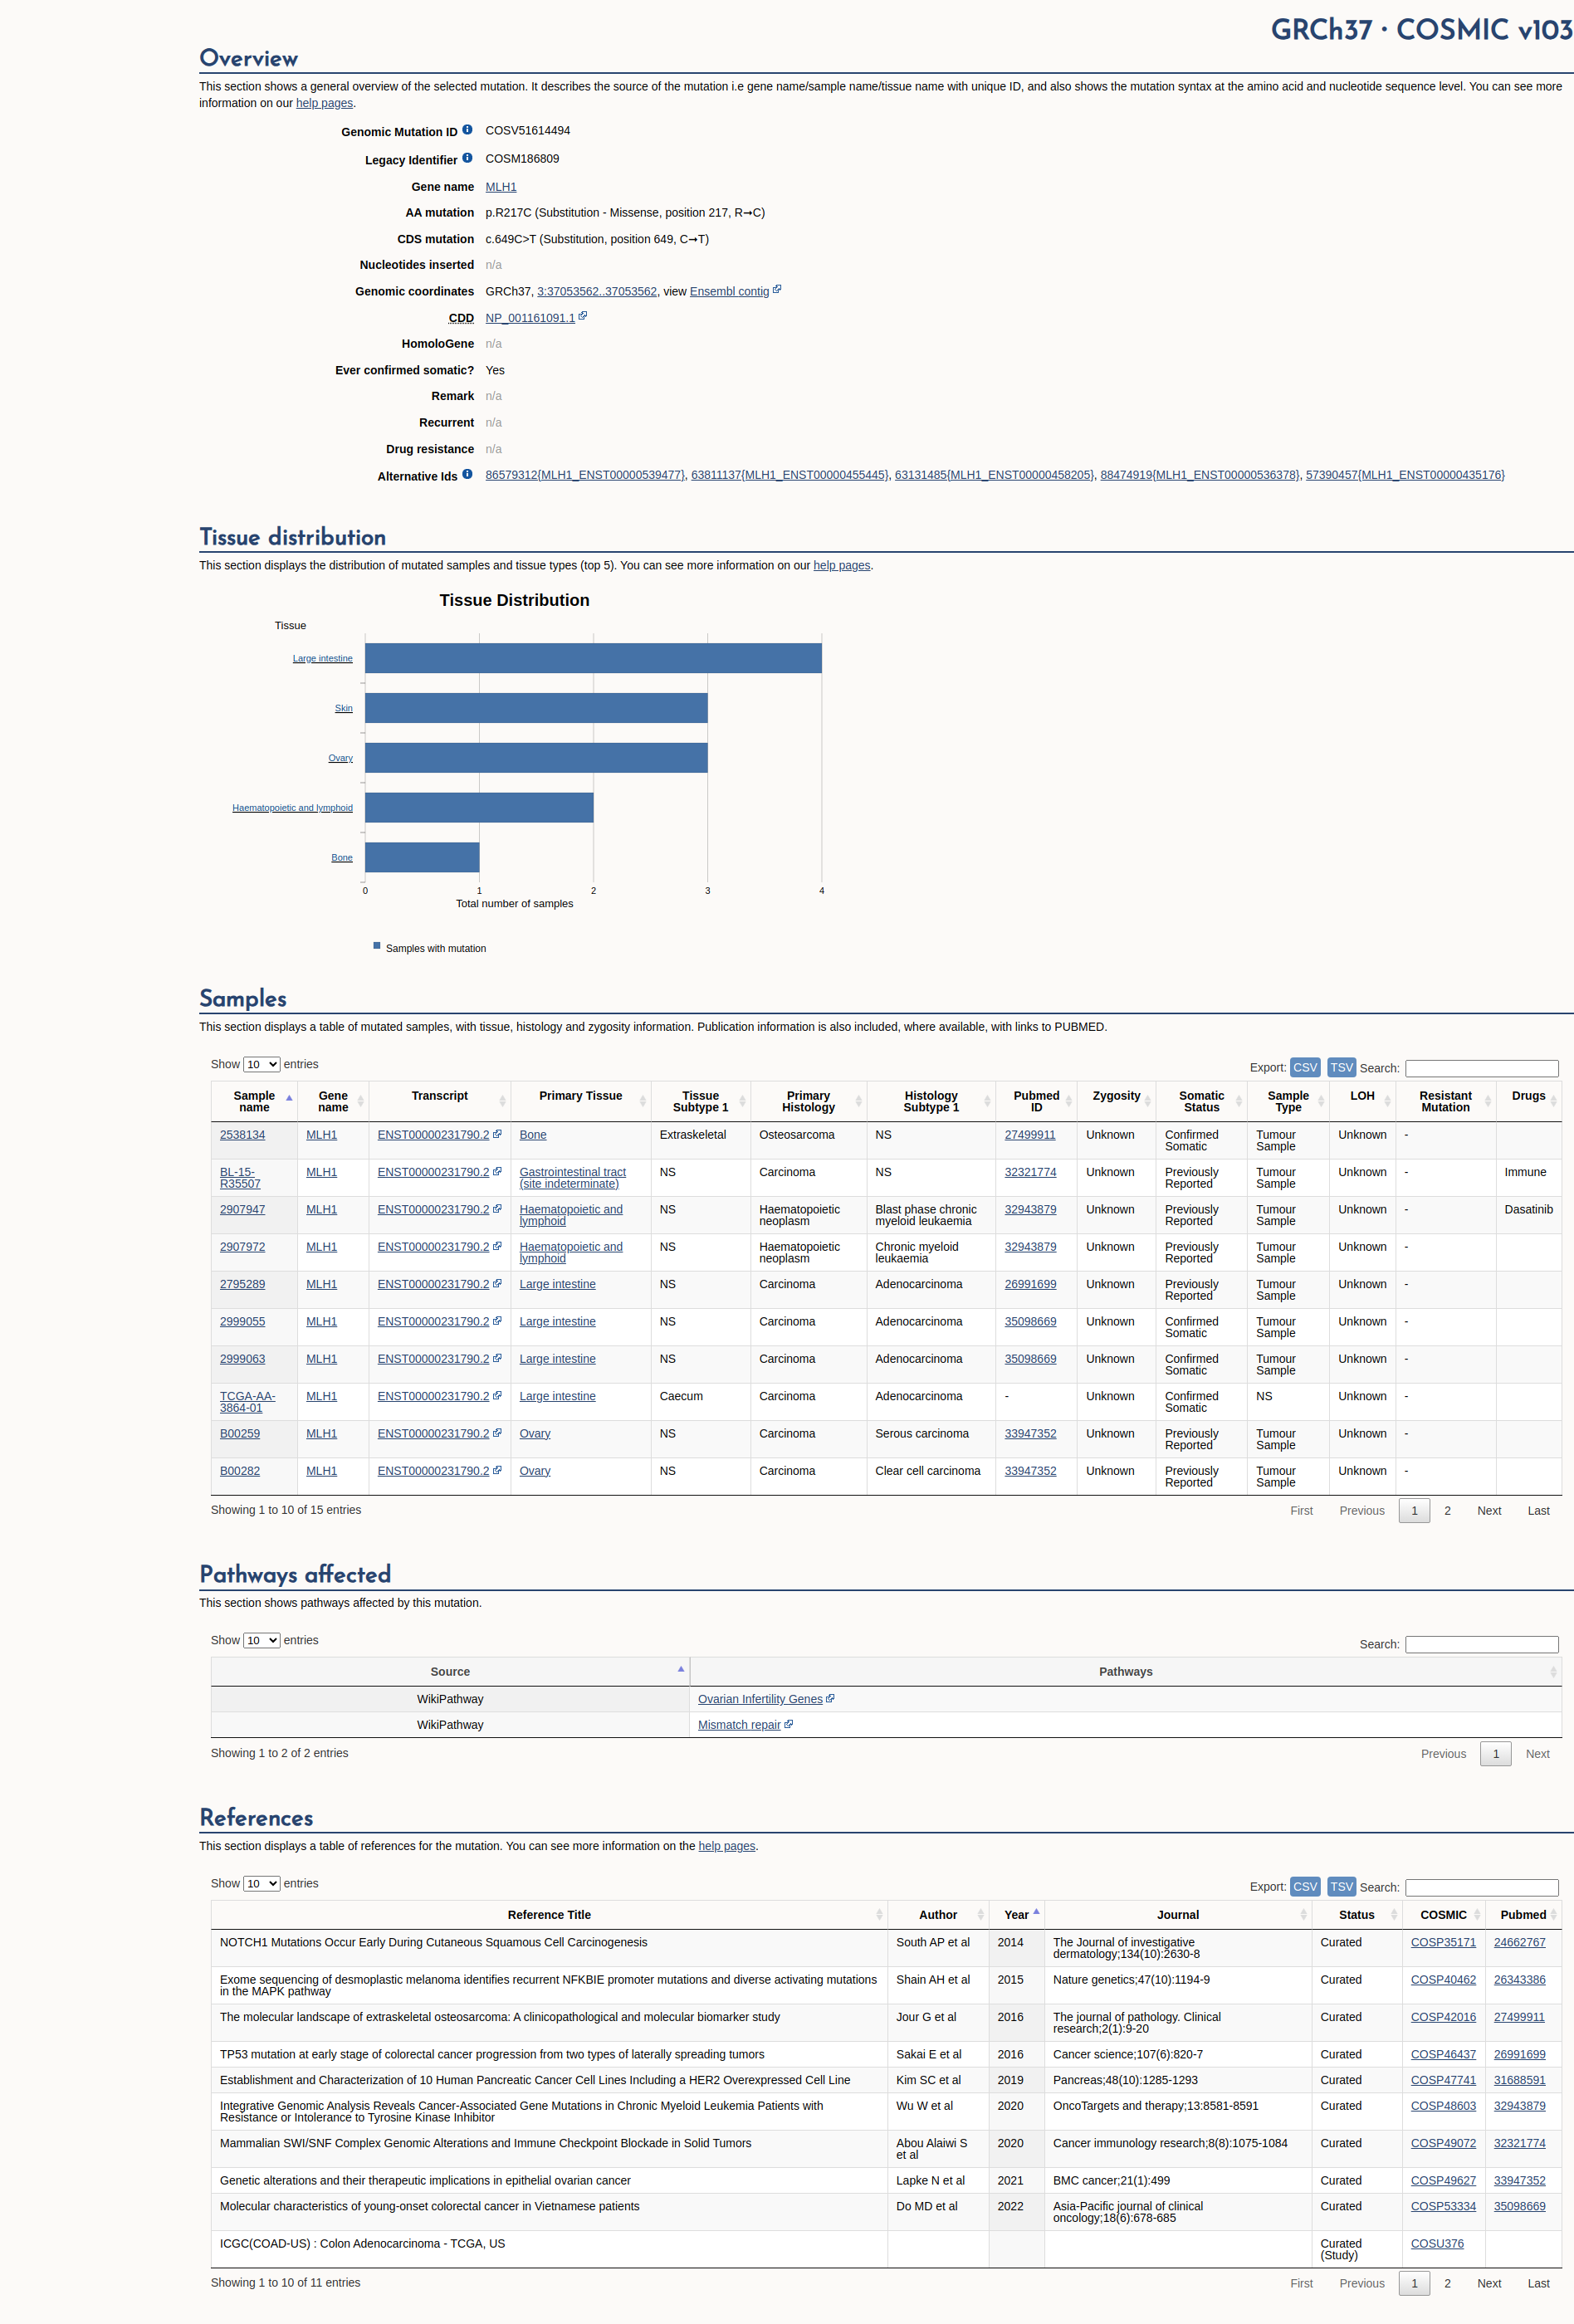Go to page 2 of samples table

[x=1447, y=1510]
